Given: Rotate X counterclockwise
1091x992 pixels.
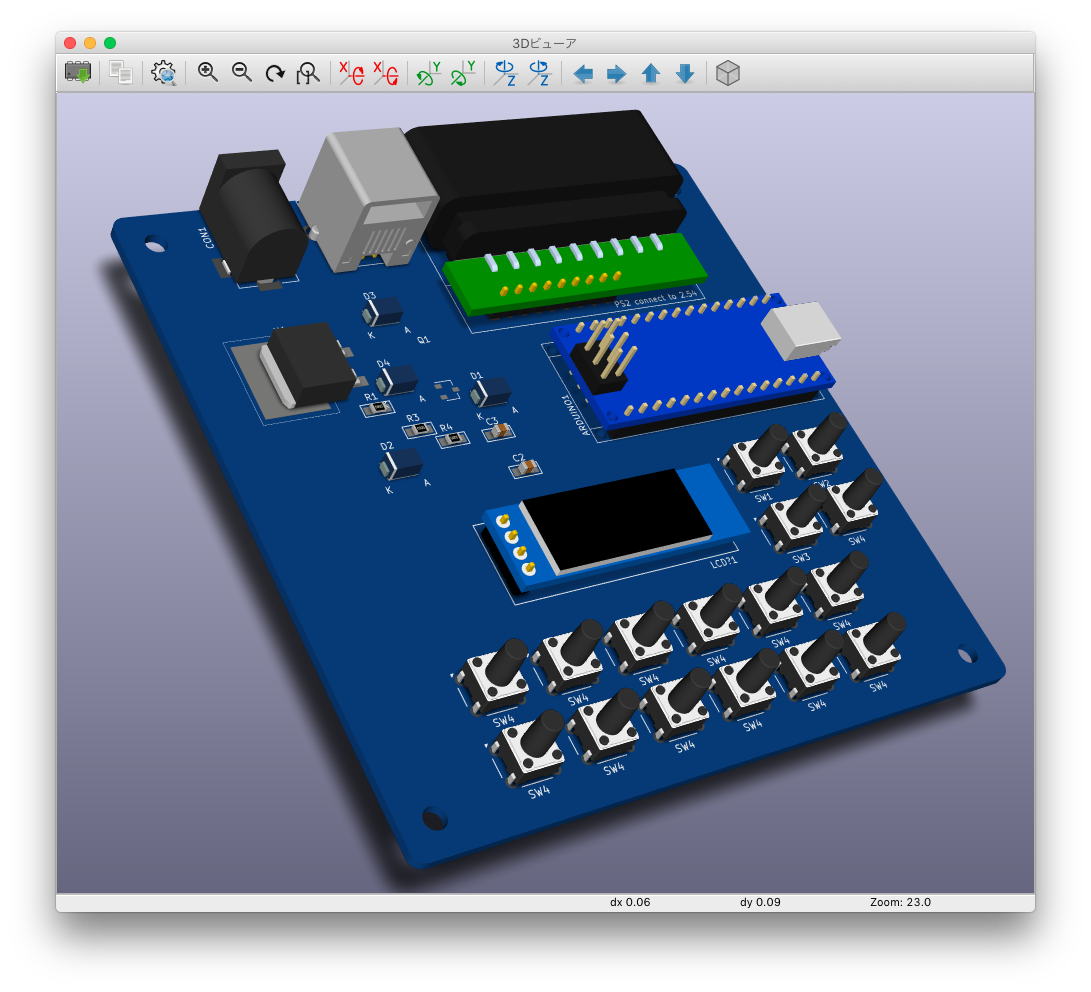Looking at the screenshot, I should coord(385,72).
